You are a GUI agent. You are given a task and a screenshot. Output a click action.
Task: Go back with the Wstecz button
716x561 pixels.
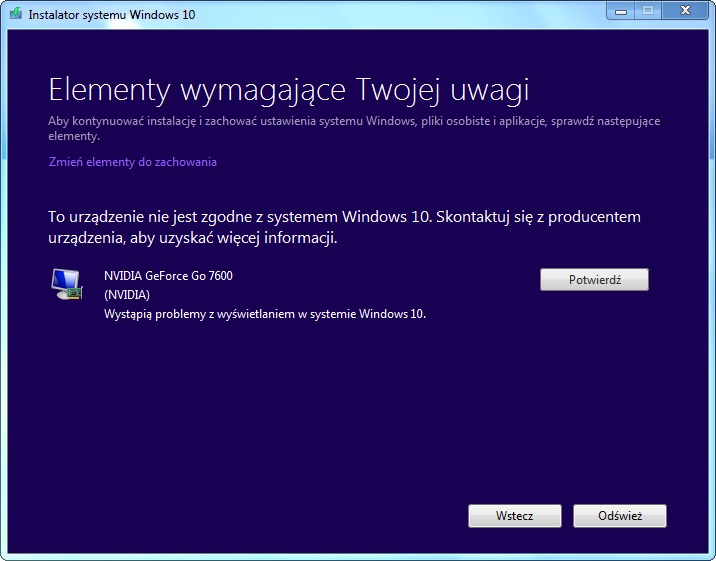pos(515,516)
